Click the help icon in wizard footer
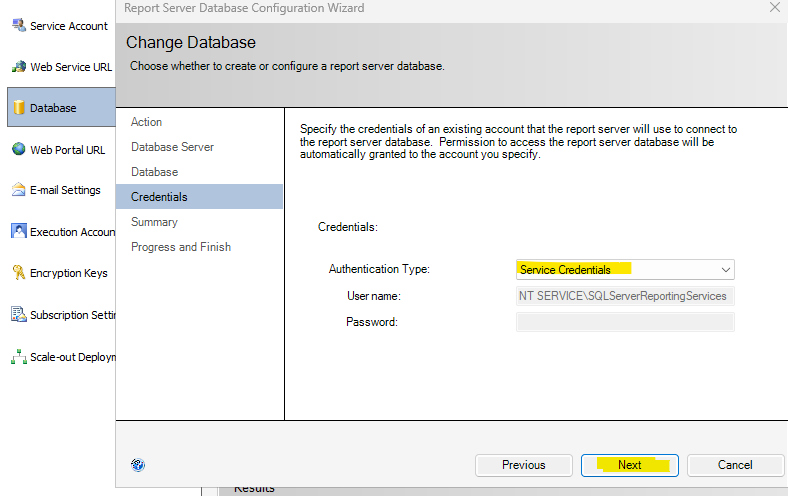 point(138,465)
